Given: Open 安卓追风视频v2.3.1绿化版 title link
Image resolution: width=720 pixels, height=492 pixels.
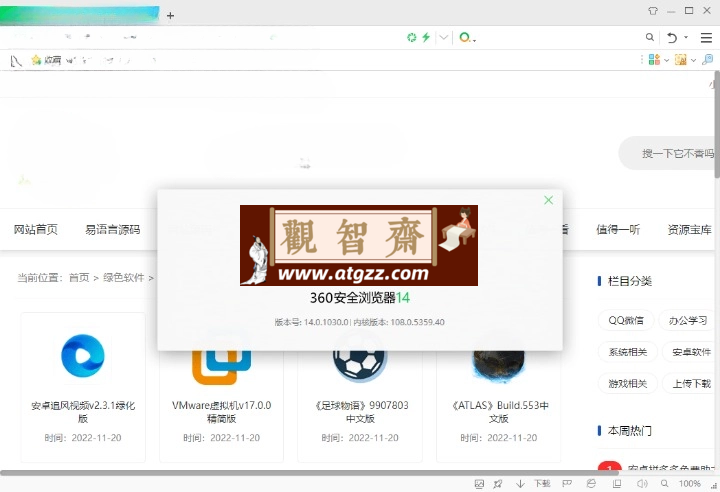Looking at the screenshot, I should (83, 412).
